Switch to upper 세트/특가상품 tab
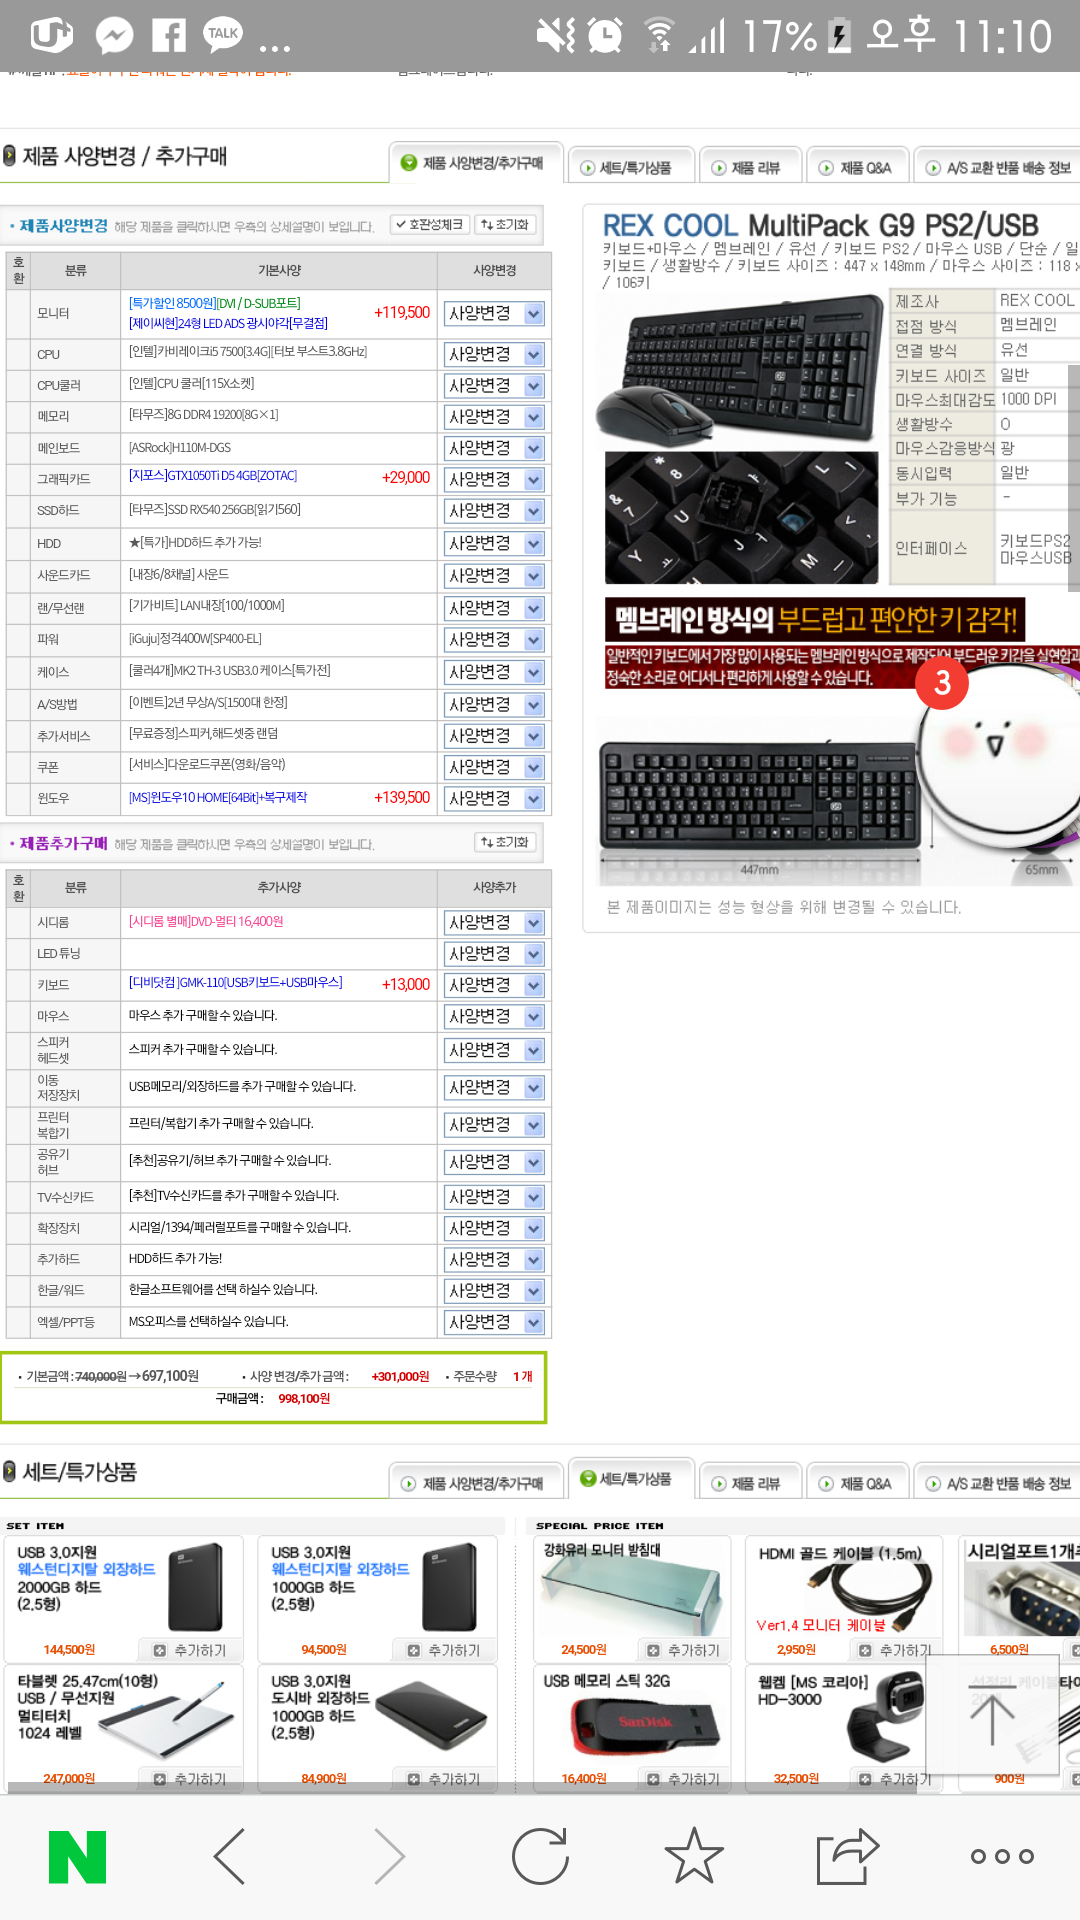This screenshot has height=1920, width=1080. coord(630,167)
